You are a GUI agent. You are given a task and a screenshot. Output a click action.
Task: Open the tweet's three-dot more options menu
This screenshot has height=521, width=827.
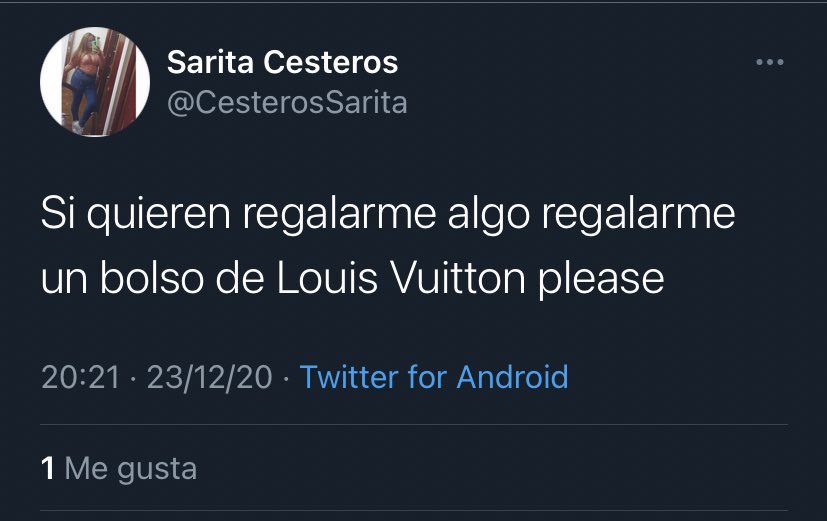click(x=769, y=63)
